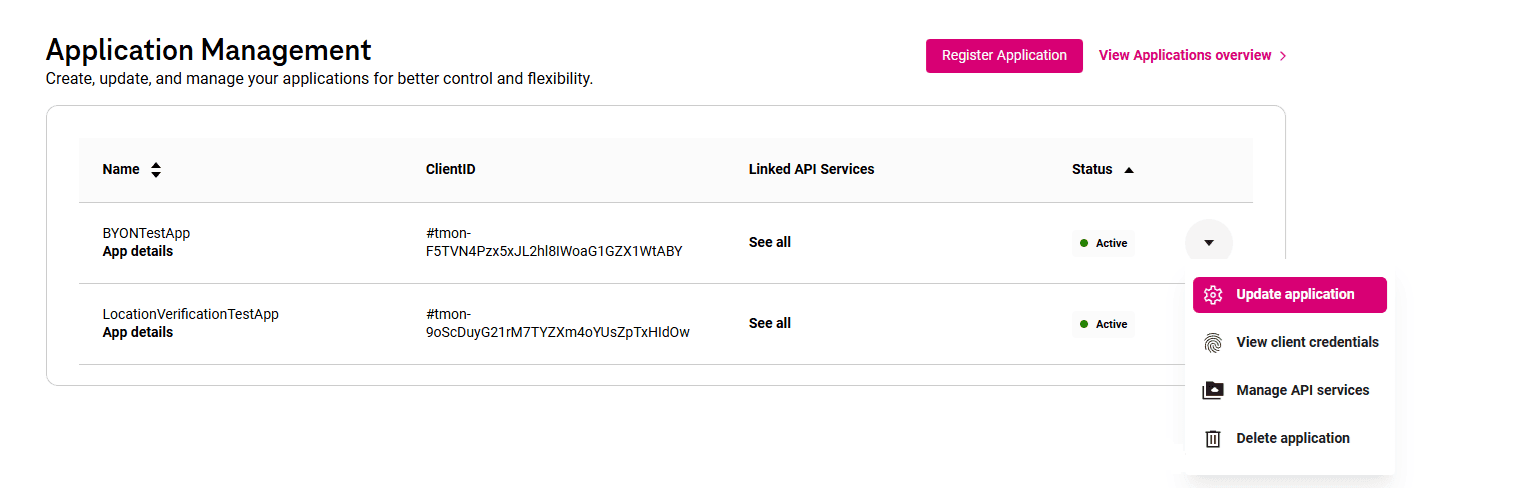Open App details for BYONTestApp
This screenshot has height=504, width=1536.
pos(138,252)
